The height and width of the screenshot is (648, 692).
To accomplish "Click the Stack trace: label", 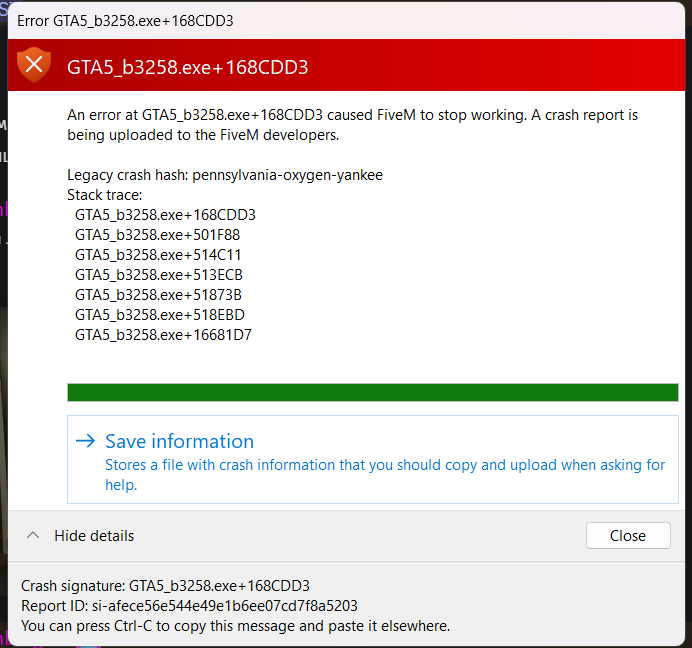I will point(105,195).
